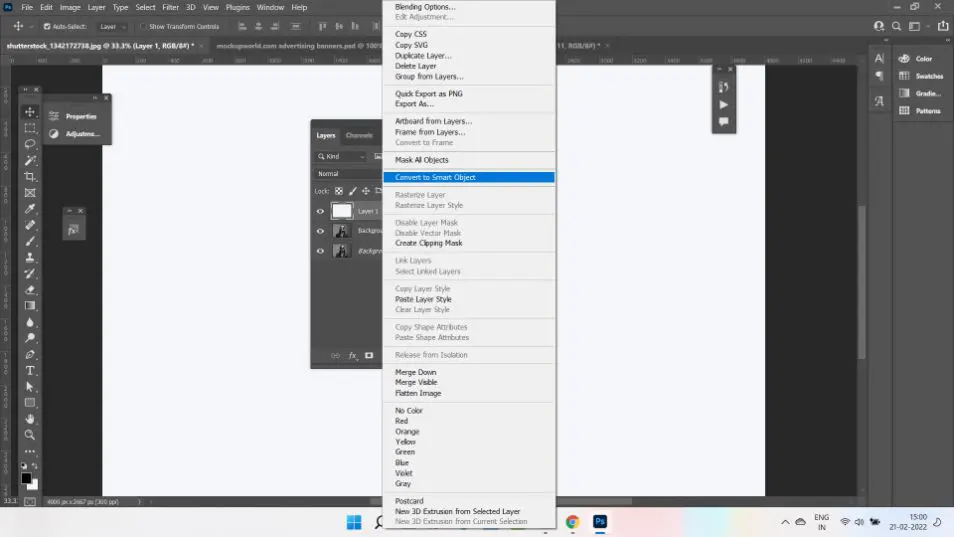954x537 pixels.
Task: Toggle the Auto-Select checkbox
Action: point(47,26)
